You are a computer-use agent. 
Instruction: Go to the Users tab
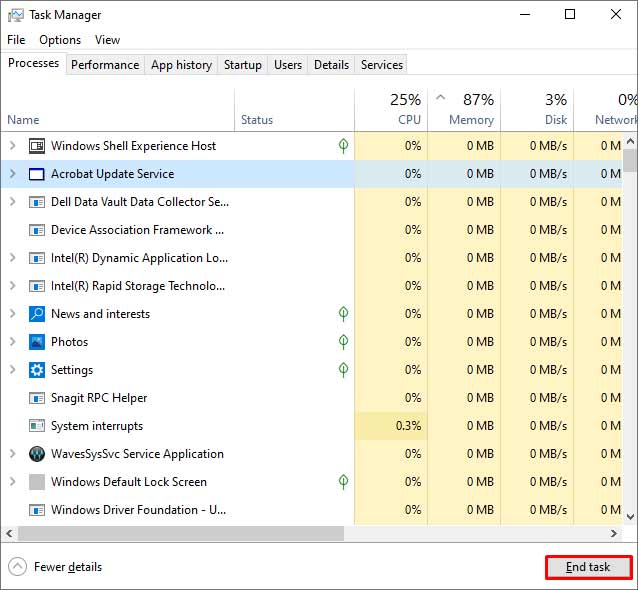click(x=288, y=65)
